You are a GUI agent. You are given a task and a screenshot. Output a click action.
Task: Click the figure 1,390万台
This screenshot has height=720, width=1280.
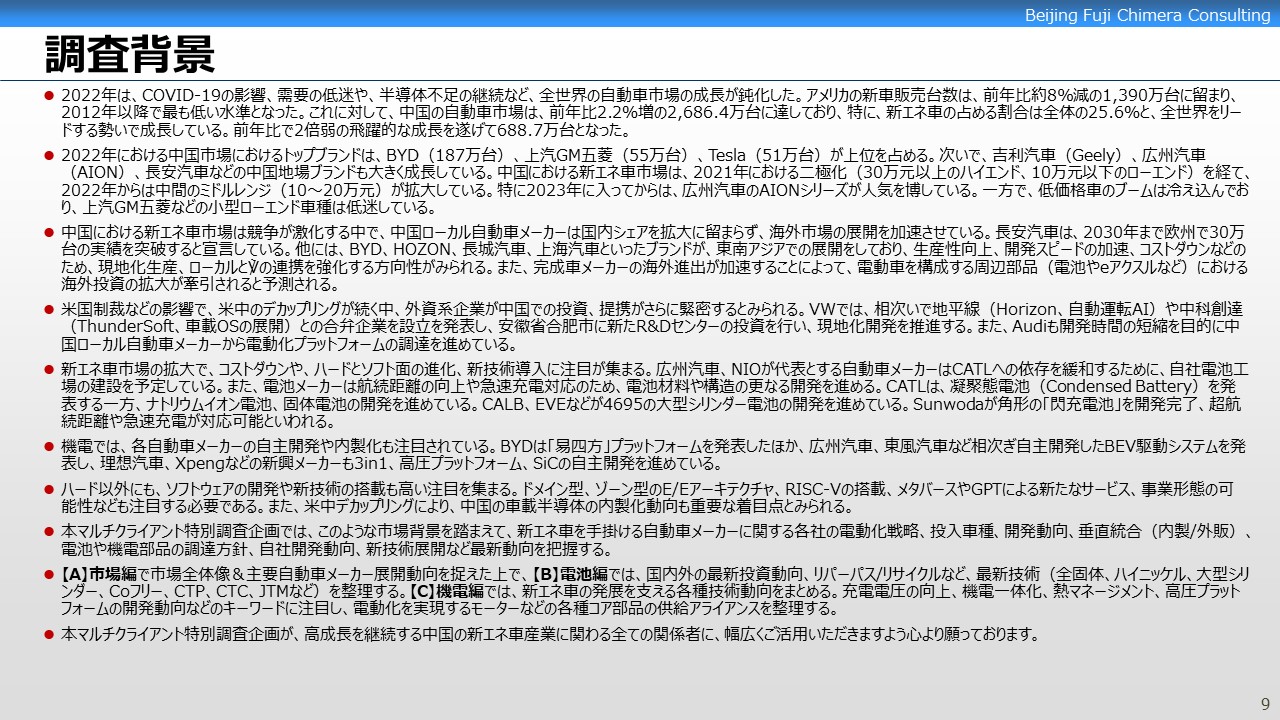pos(1139,95)
